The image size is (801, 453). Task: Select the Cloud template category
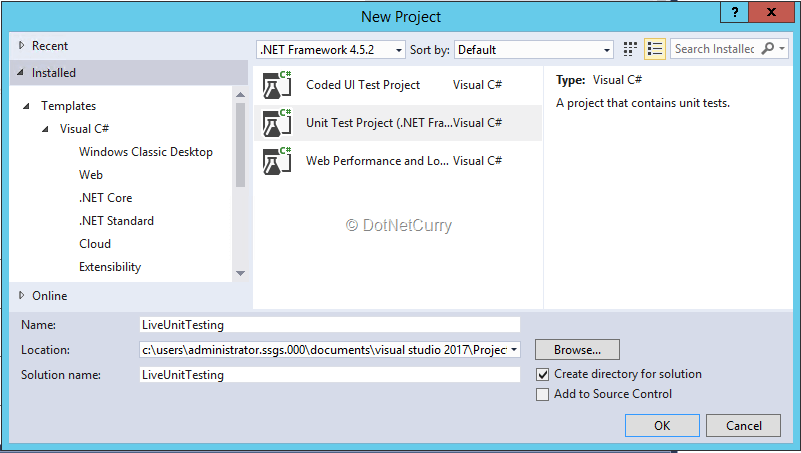(95, 244)
